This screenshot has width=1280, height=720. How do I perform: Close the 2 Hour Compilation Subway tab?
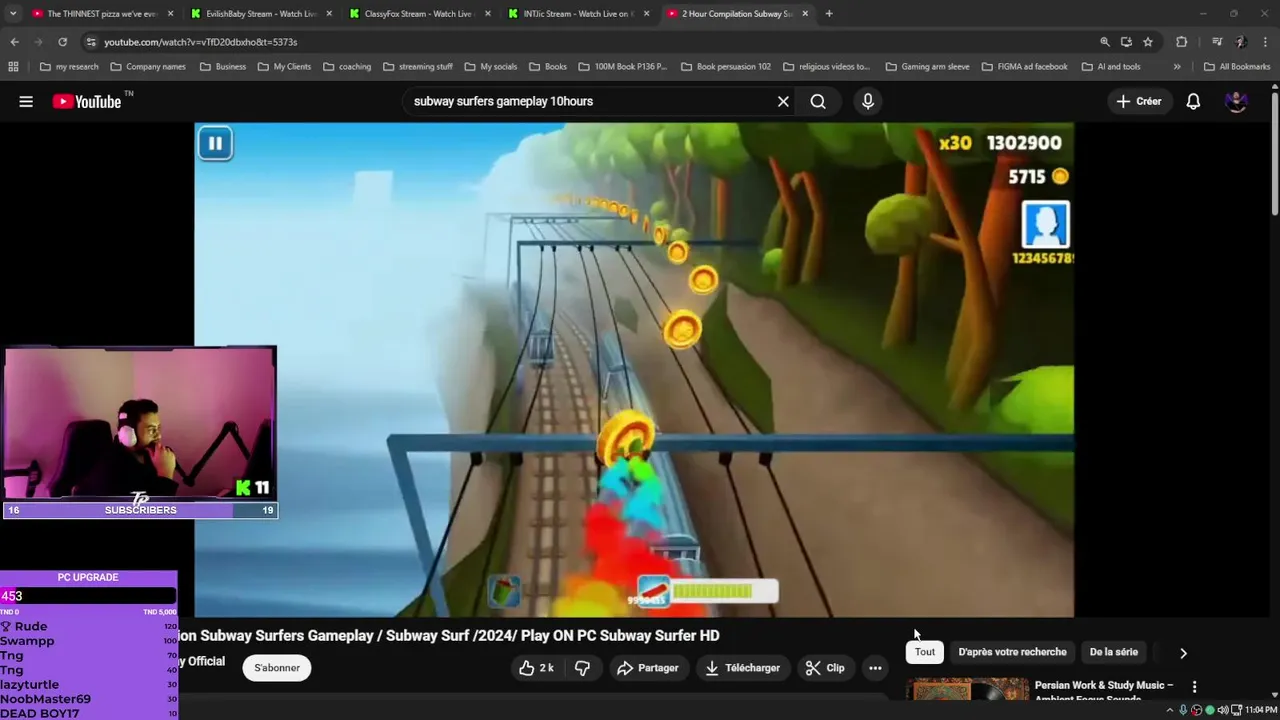pos(805,14)
